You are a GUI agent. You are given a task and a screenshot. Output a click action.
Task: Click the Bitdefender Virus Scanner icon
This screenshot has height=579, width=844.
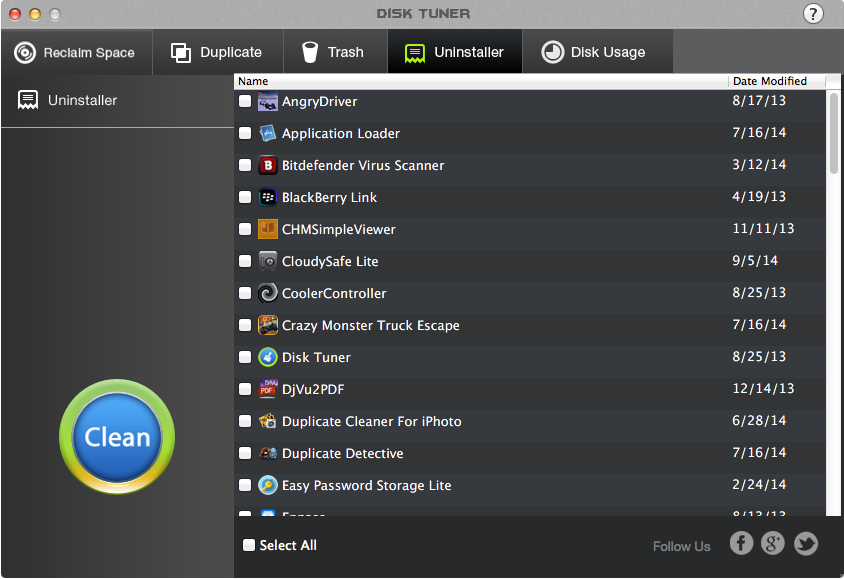(268, 165)
